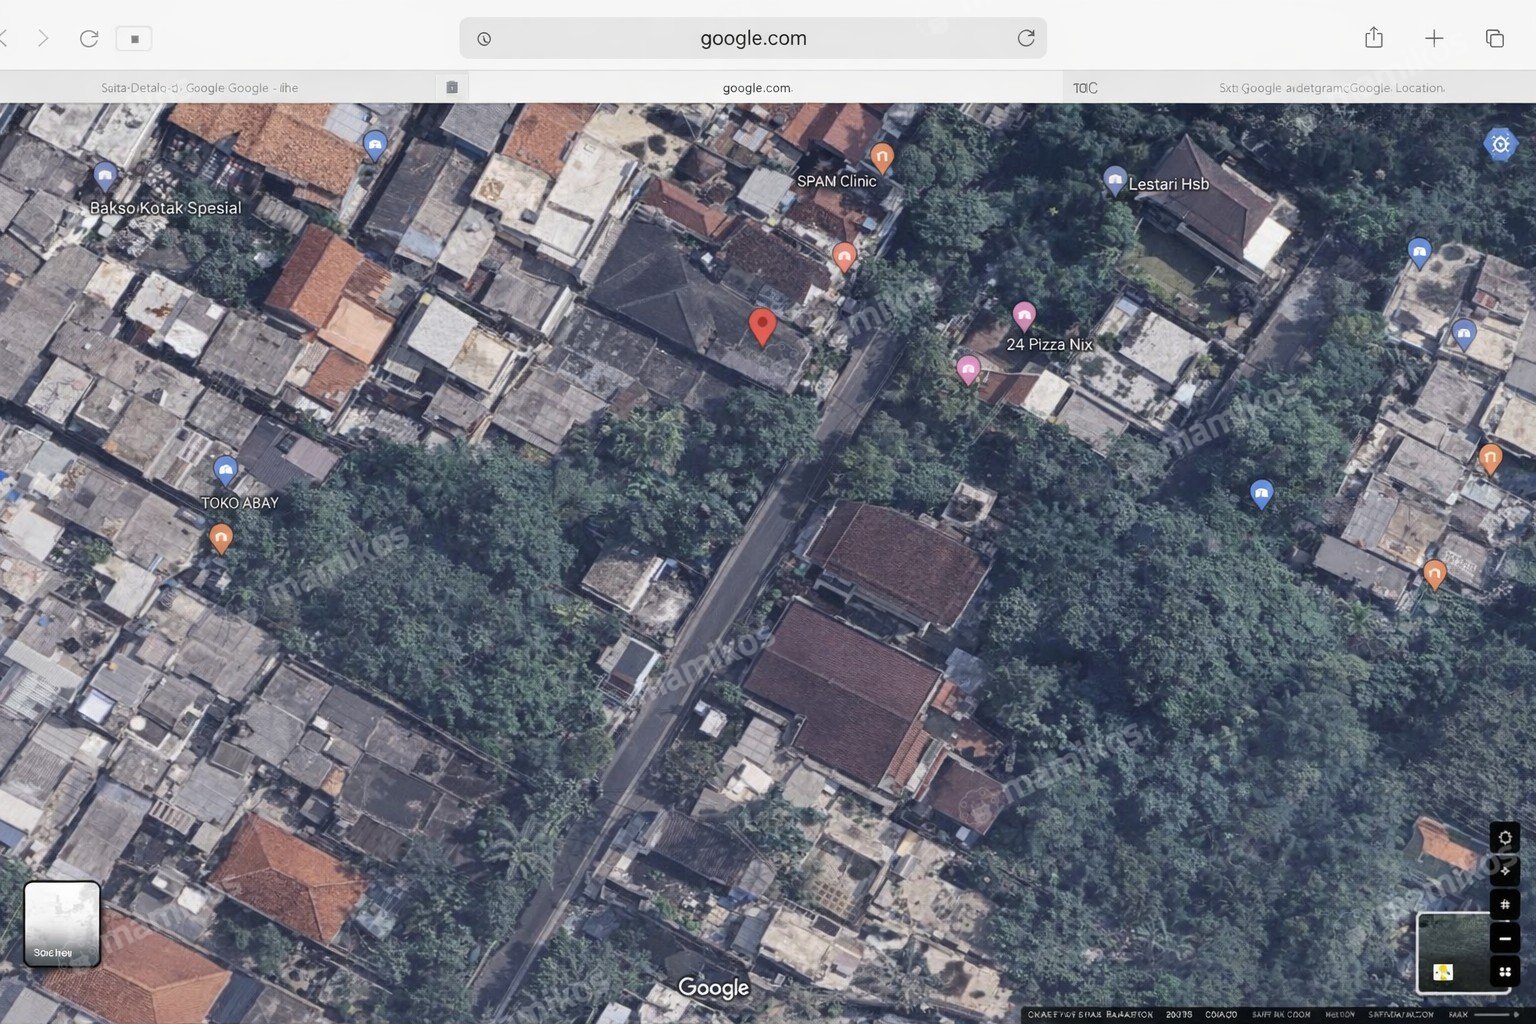Click the stop loading square button
The width and height of the screenshot is (1536, 1024).
134,39
